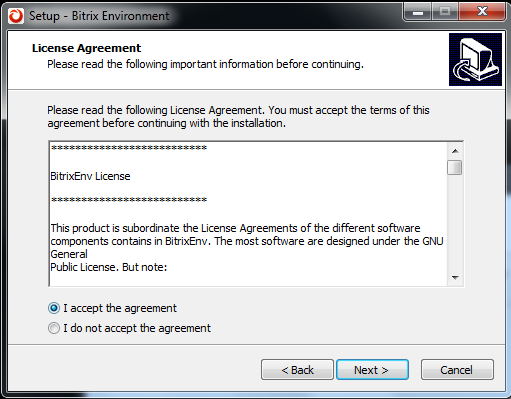Click the 'License Agreement' heading
This screenshot has height=399, width=511.
click(x=86, y=48)
